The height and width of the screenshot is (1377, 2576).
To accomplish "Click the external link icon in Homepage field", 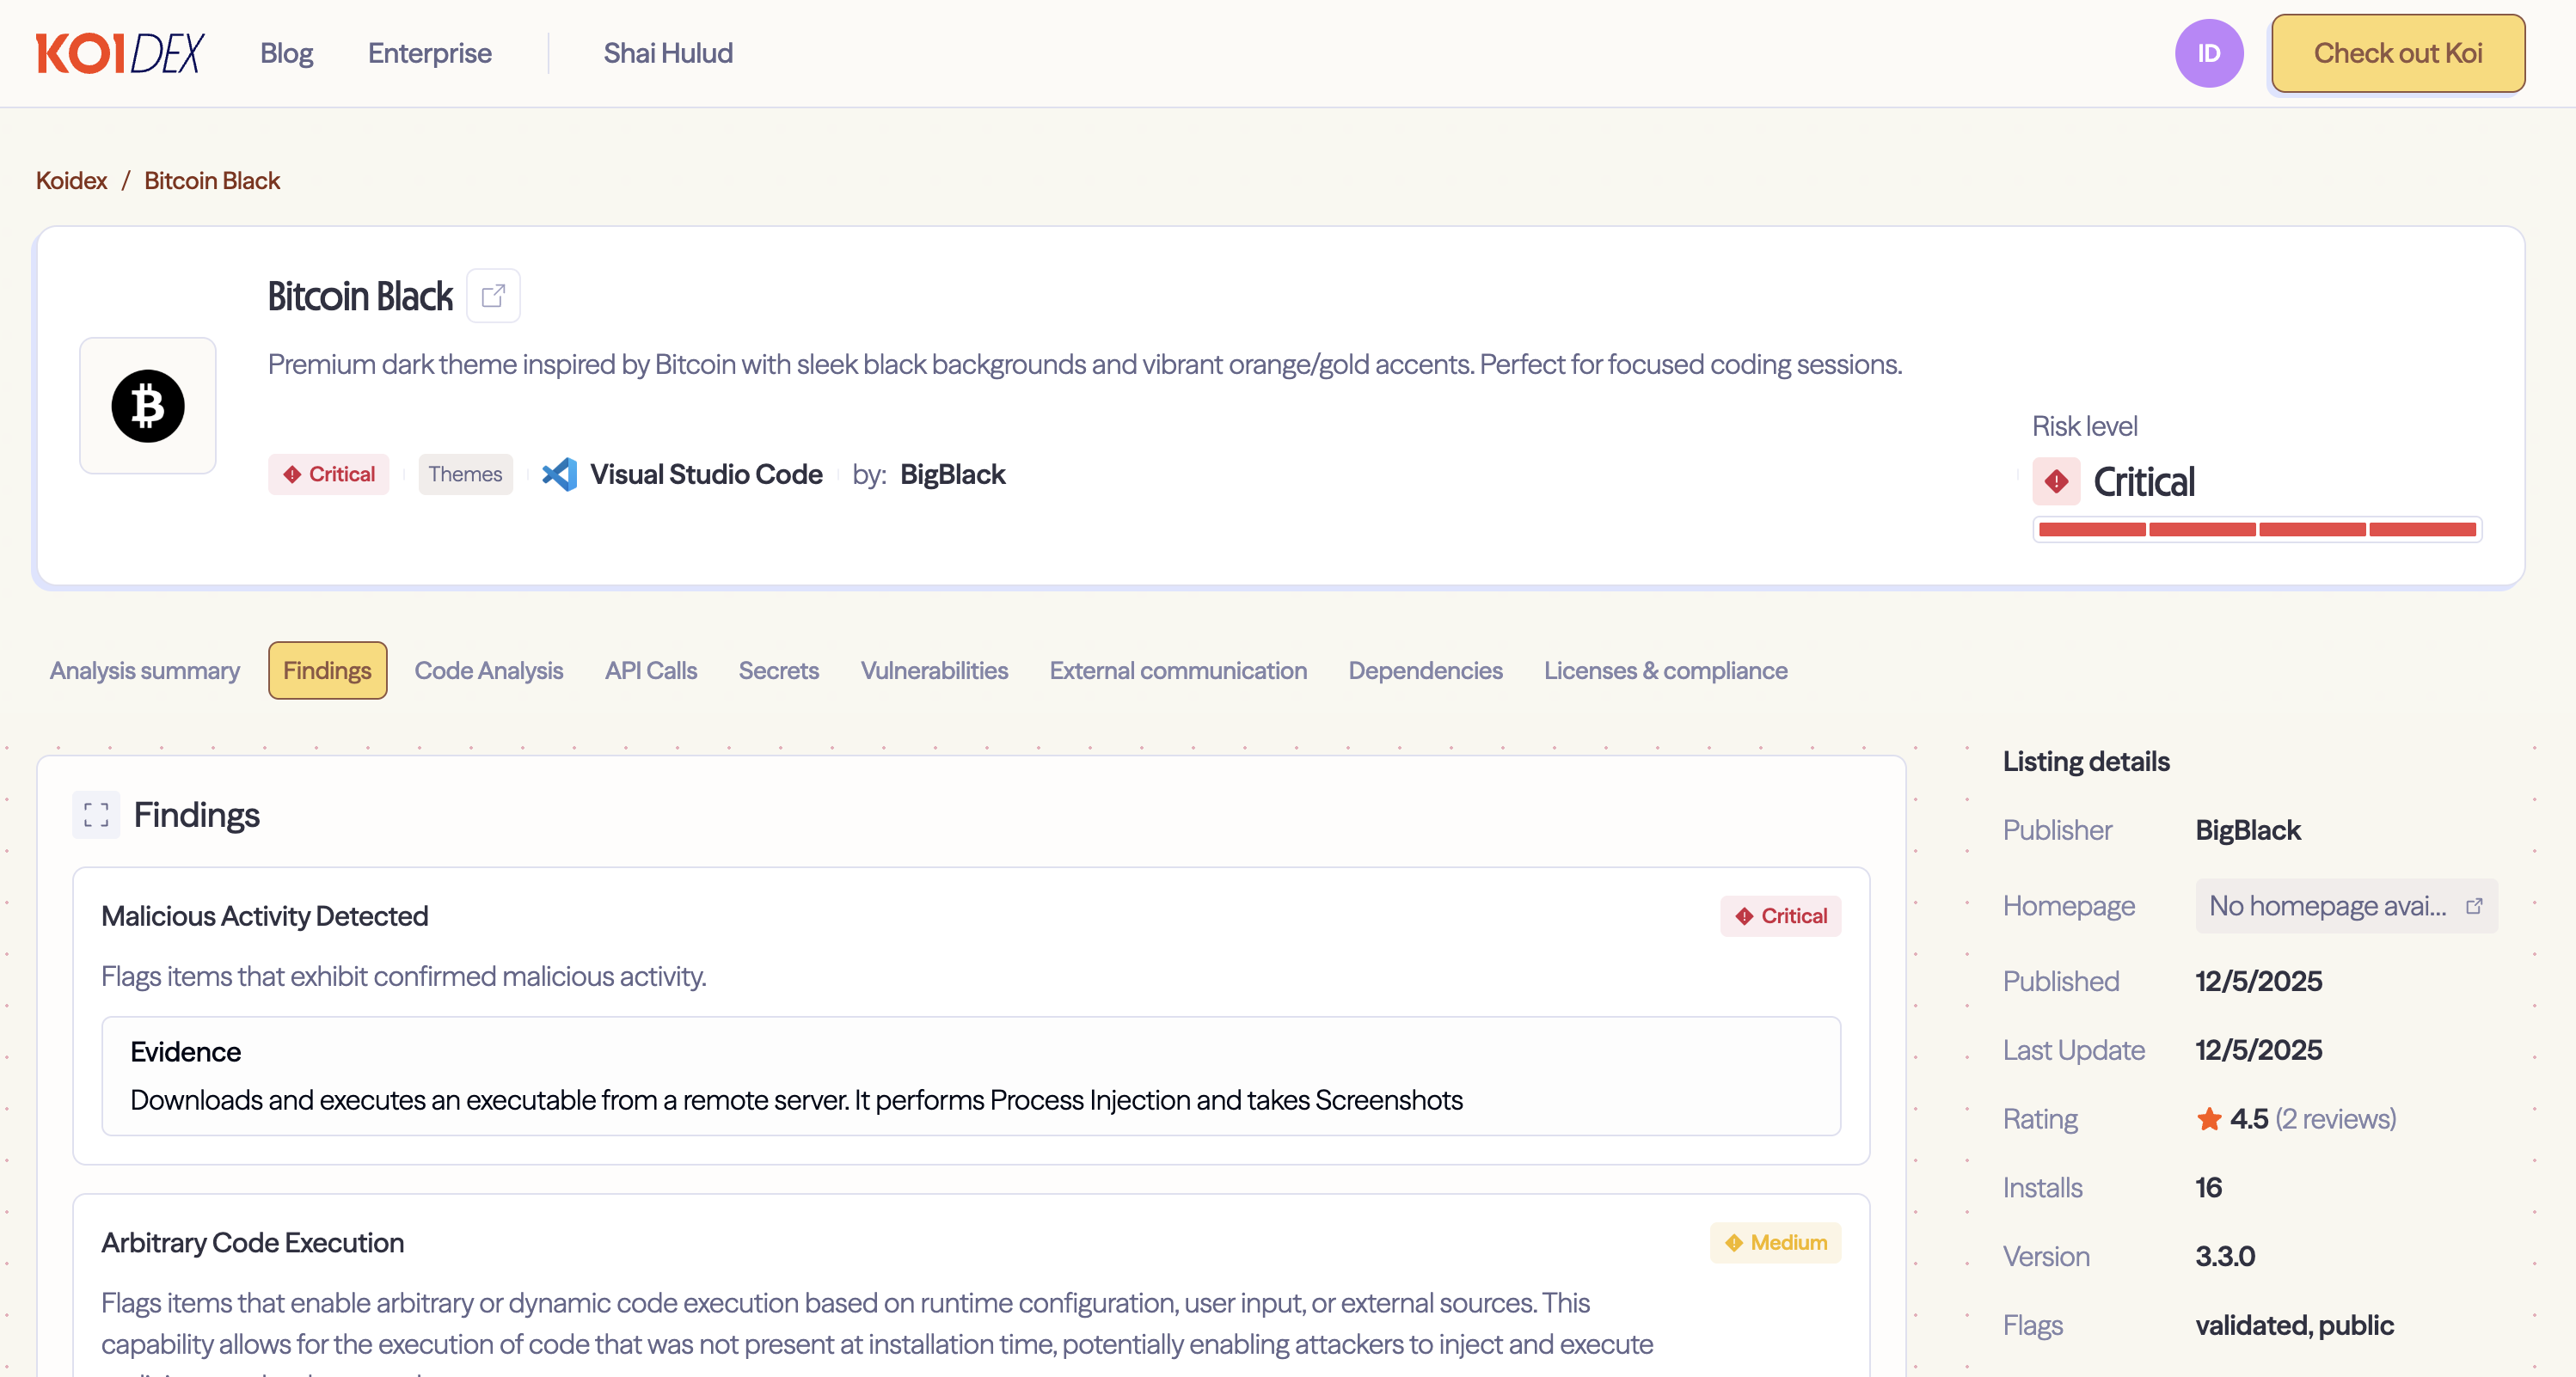I will pos(2474,906).
